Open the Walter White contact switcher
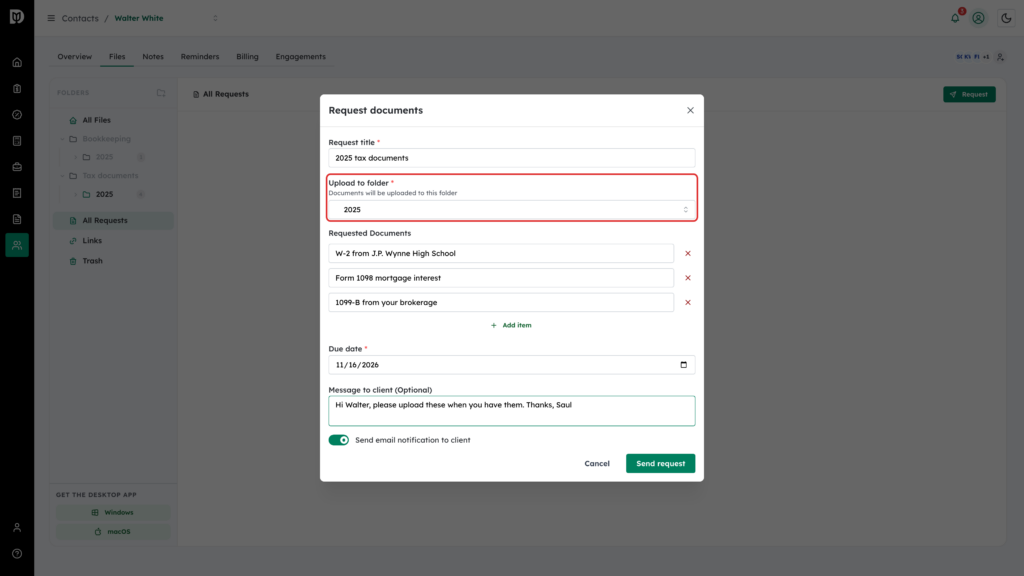 point(216,18)
